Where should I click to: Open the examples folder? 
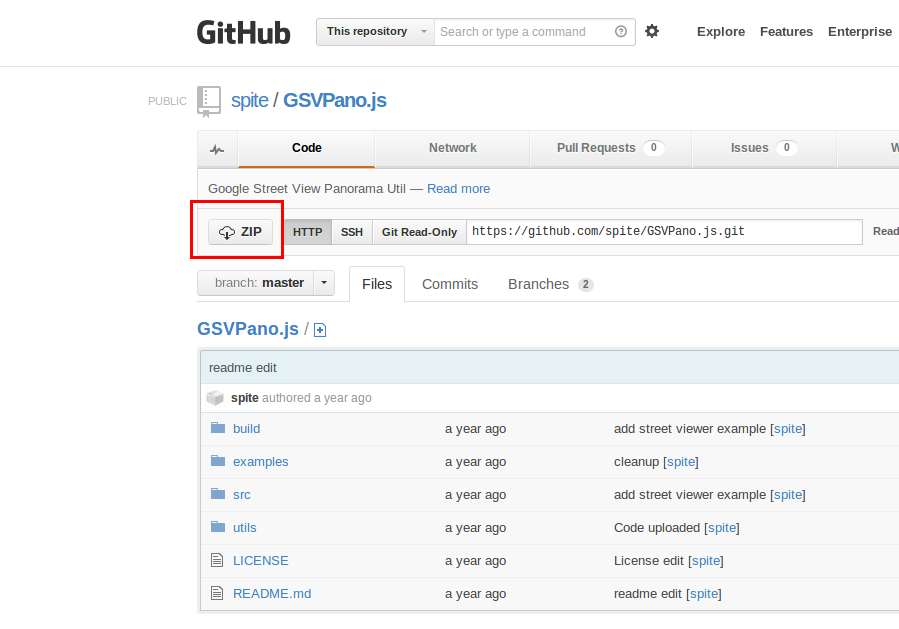[260, 462]
